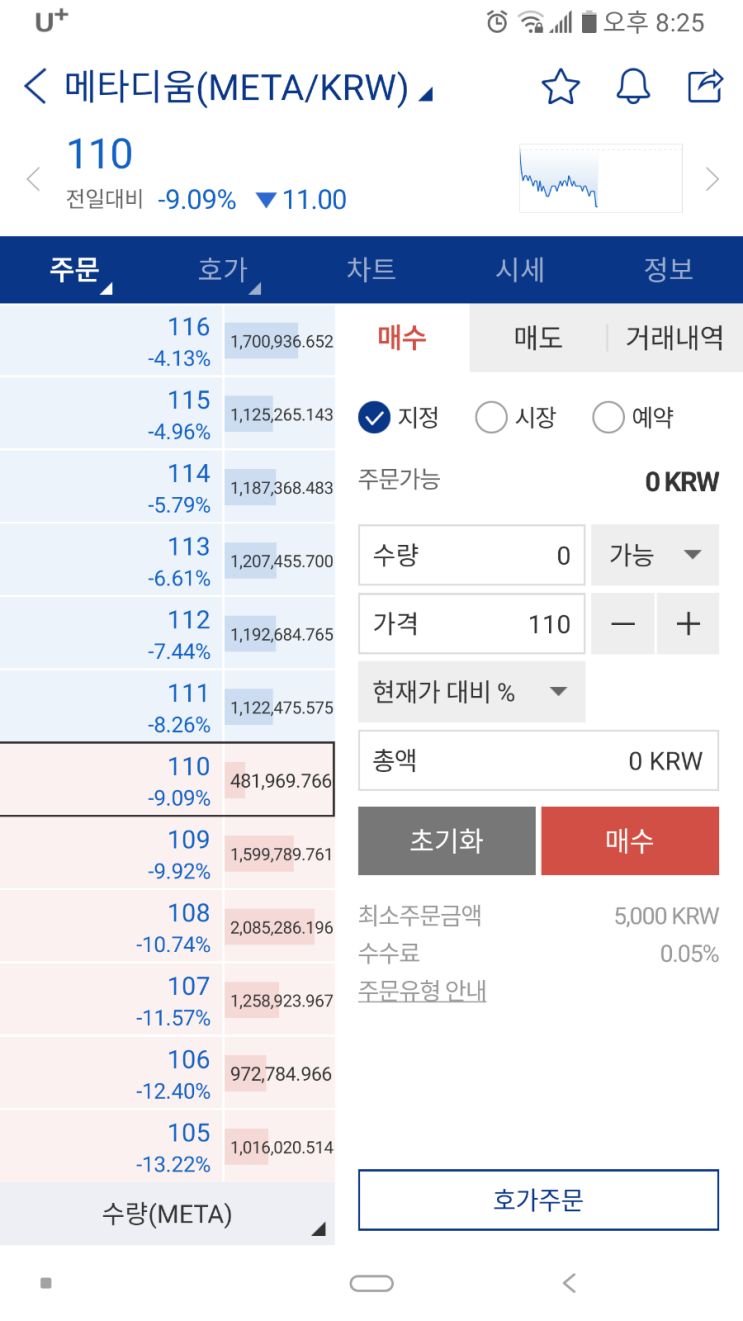The image size is (743, 1321).
Task: Open the 거래내역 history tab
Action: coord(675,338)
